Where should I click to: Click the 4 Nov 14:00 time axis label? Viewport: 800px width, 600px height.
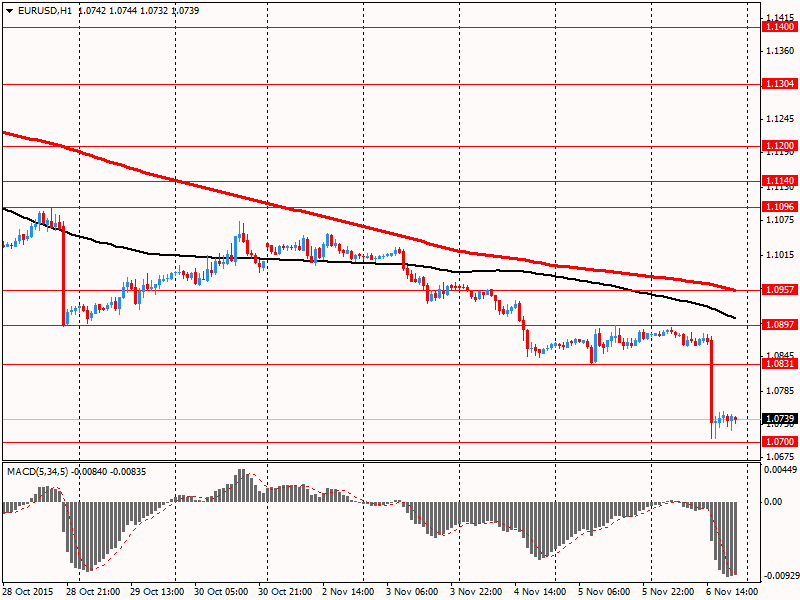tap(540, 592)
